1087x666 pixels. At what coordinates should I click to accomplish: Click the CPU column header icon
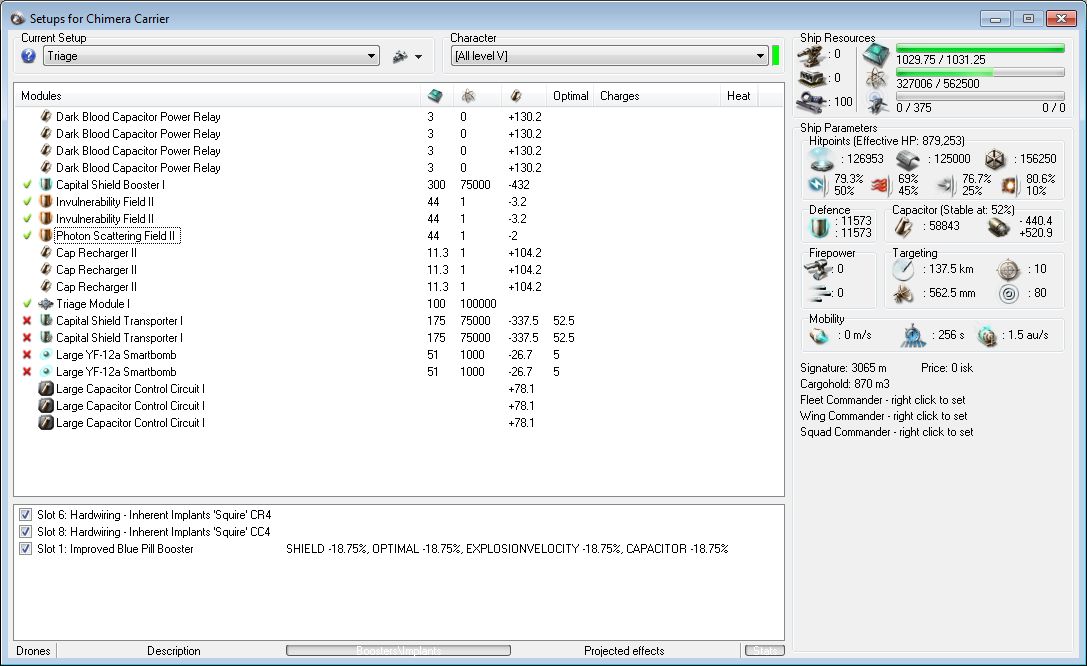(x=434, y=96)
